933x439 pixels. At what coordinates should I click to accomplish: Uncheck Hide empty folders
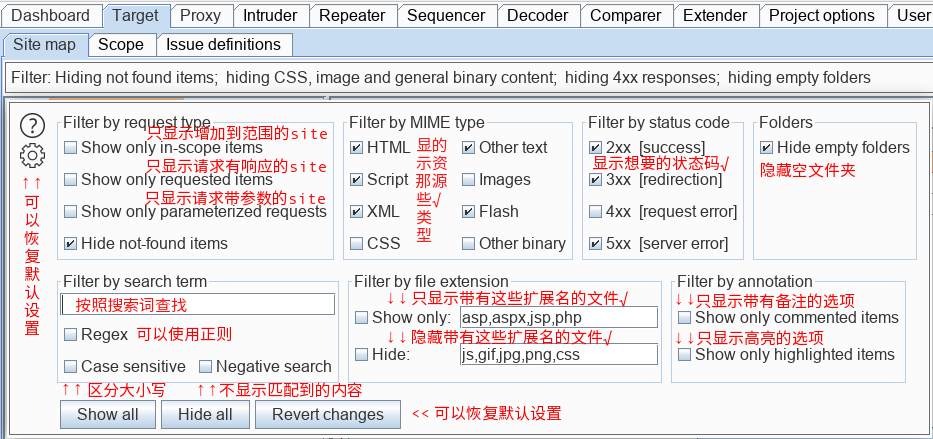tap(767, 148)
